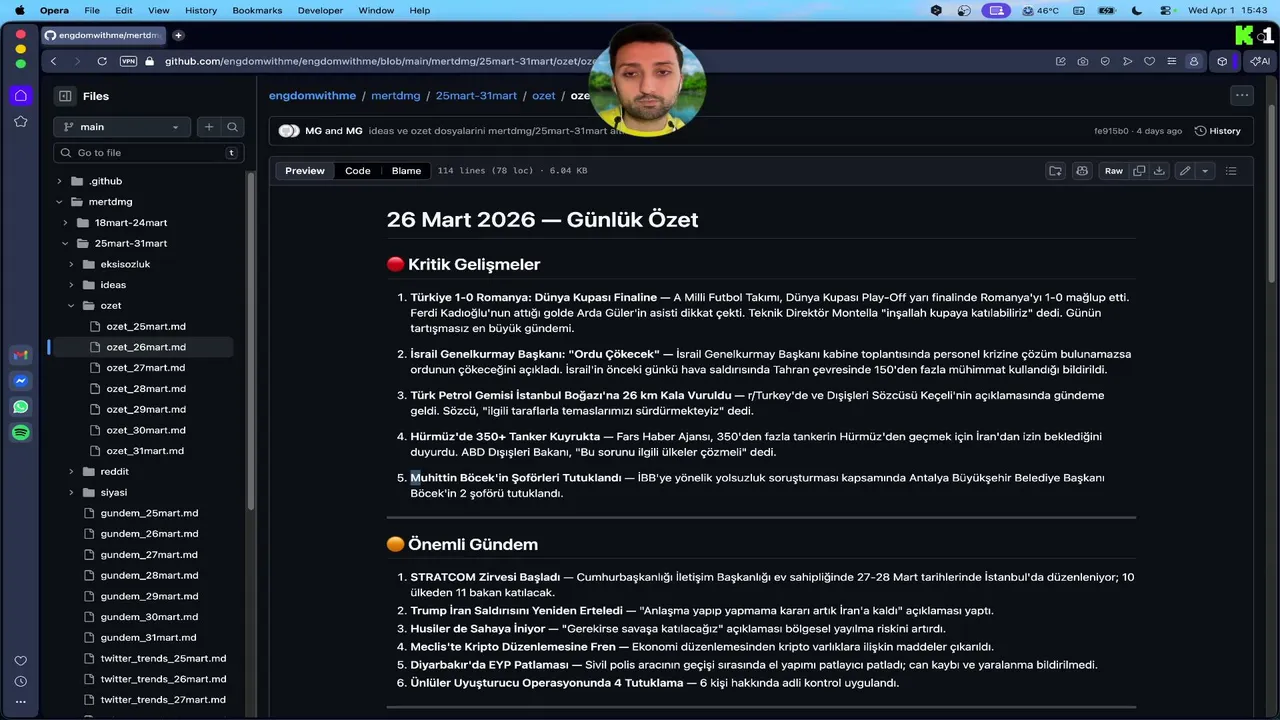This screenshot has height=720, width=1280.
Task: Open more edit options dropdown arrow
Action: [1205, 171]
